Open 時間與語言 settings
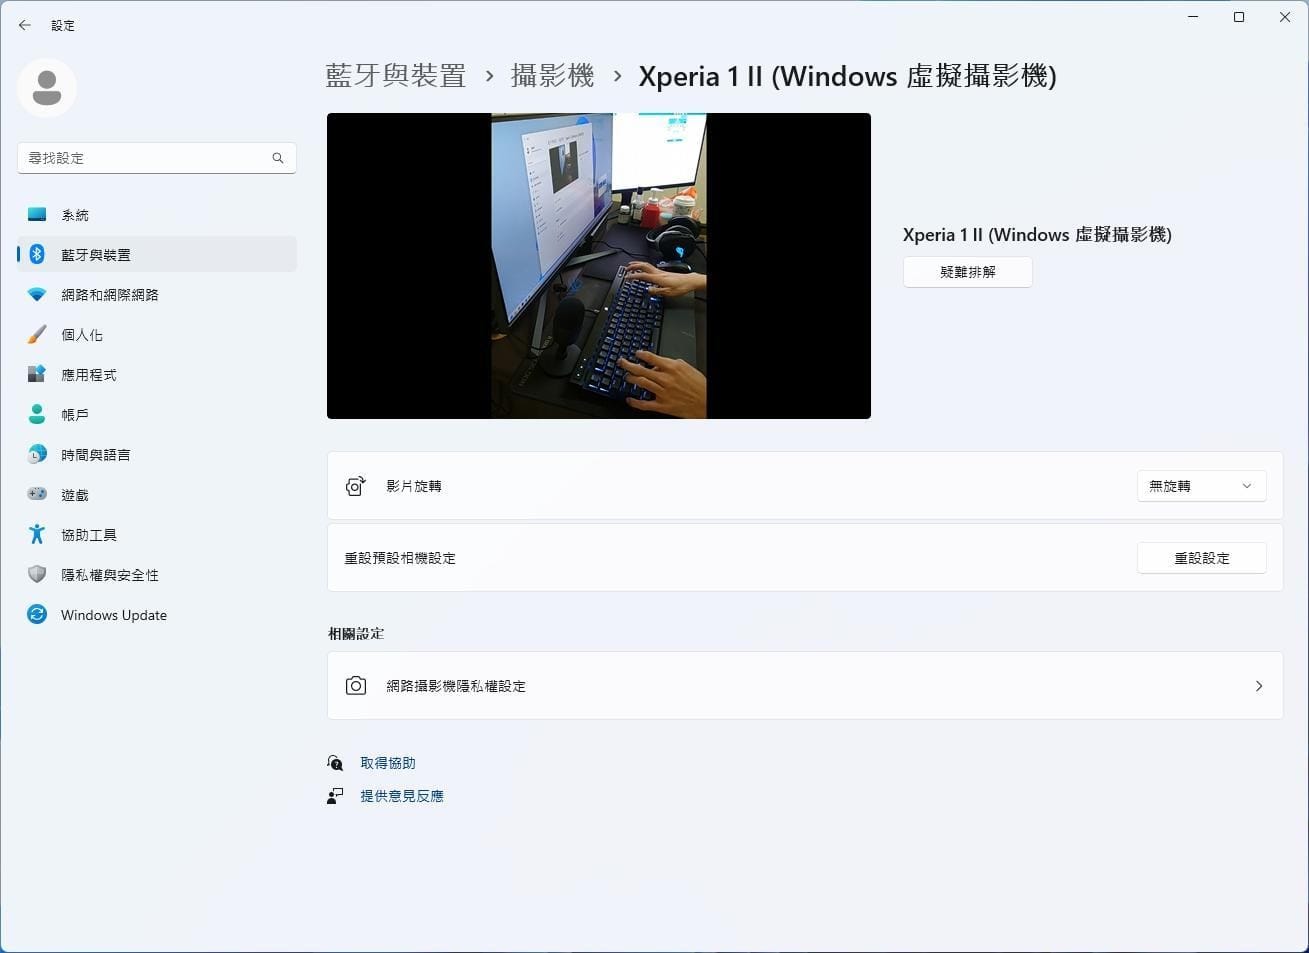1309x953 pixels. point(157,455)
